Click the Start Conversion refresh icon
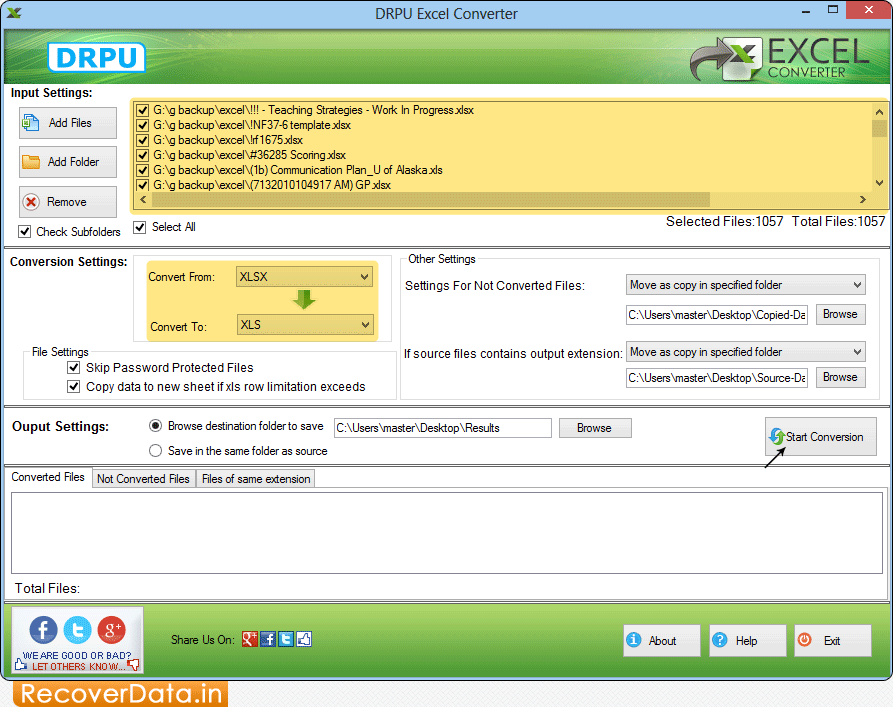The width and height of the screenshot is (893, 707). 776,436
